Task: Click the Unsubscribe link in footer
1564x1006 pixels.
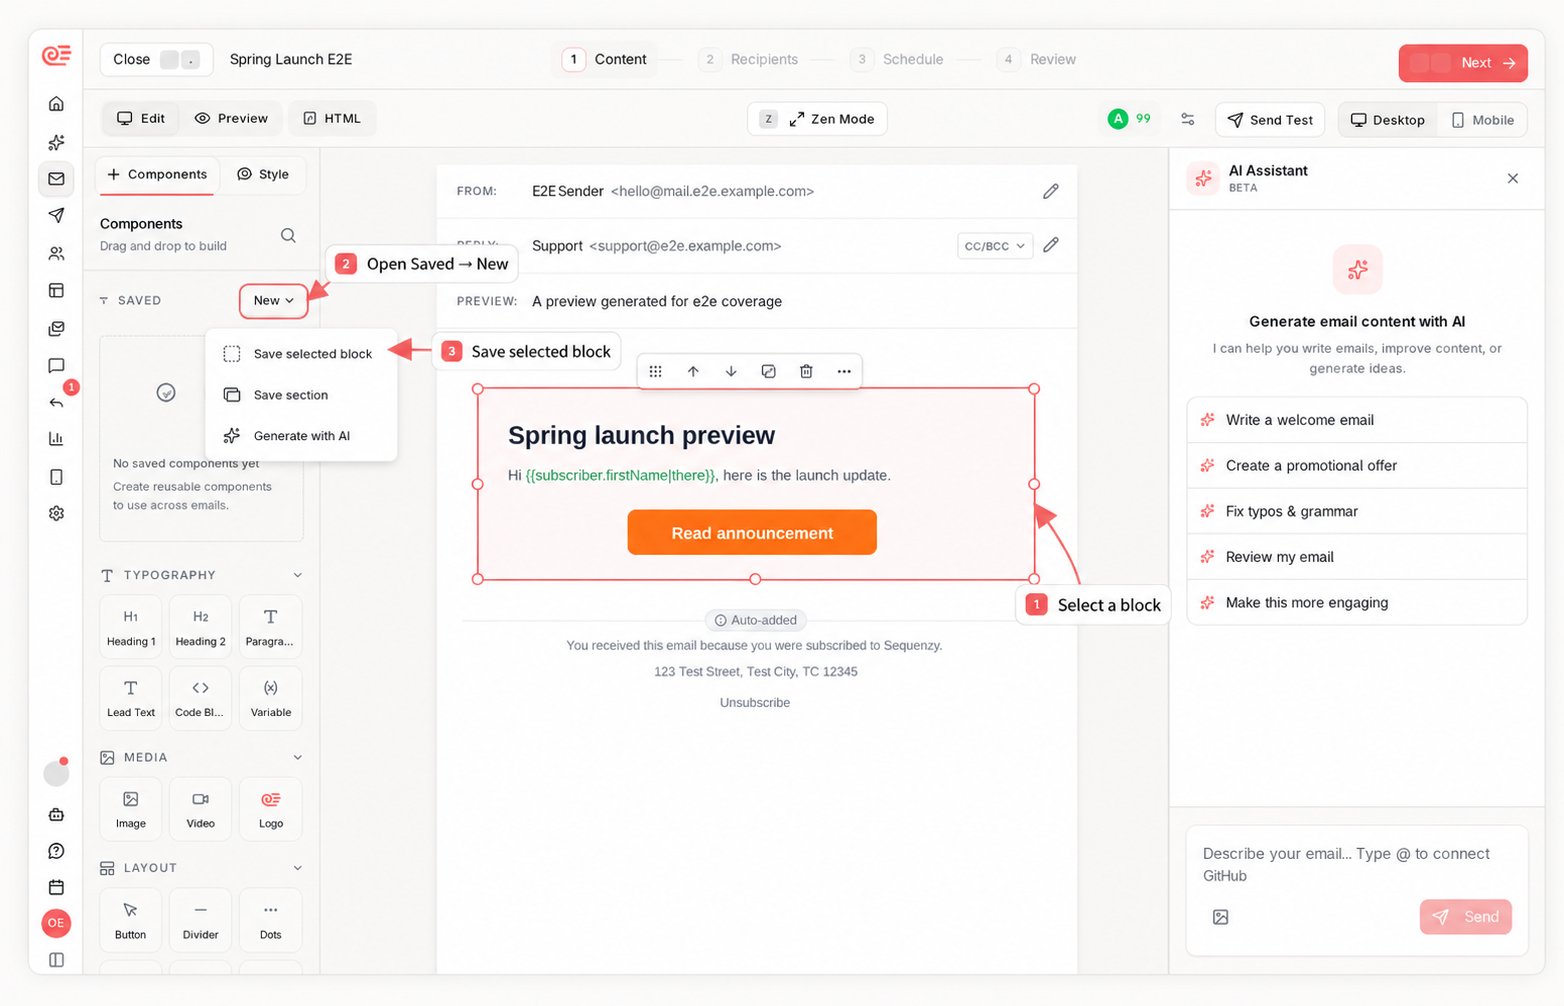Action: point(755,703)
